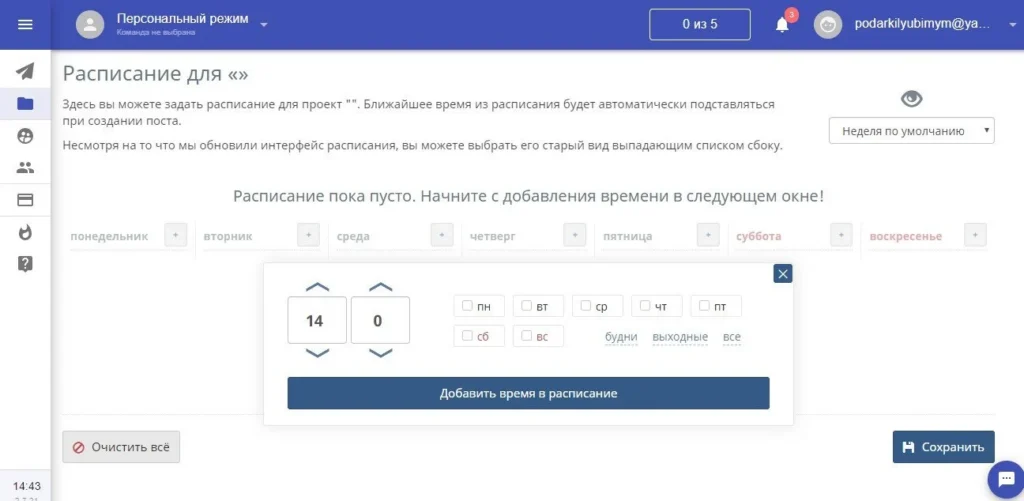Viewport: 1024px width, 501px height.
Task: Click Добавить время в расписание
Action: [528, 393]
